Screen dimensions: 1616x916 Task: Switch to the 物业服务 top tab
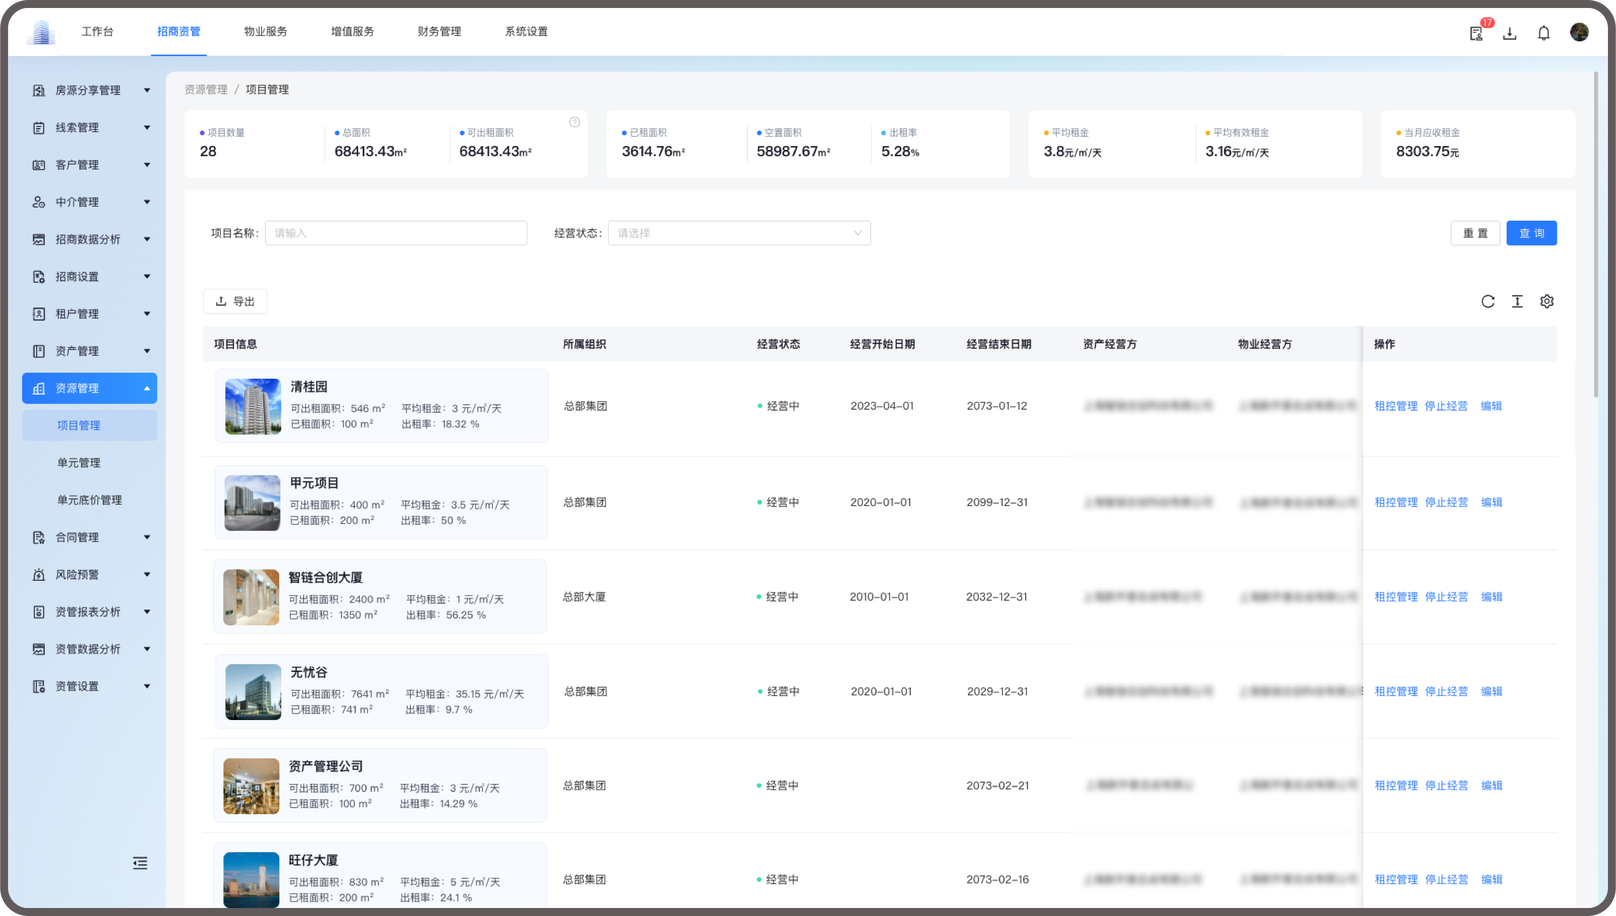pos(265,32)
